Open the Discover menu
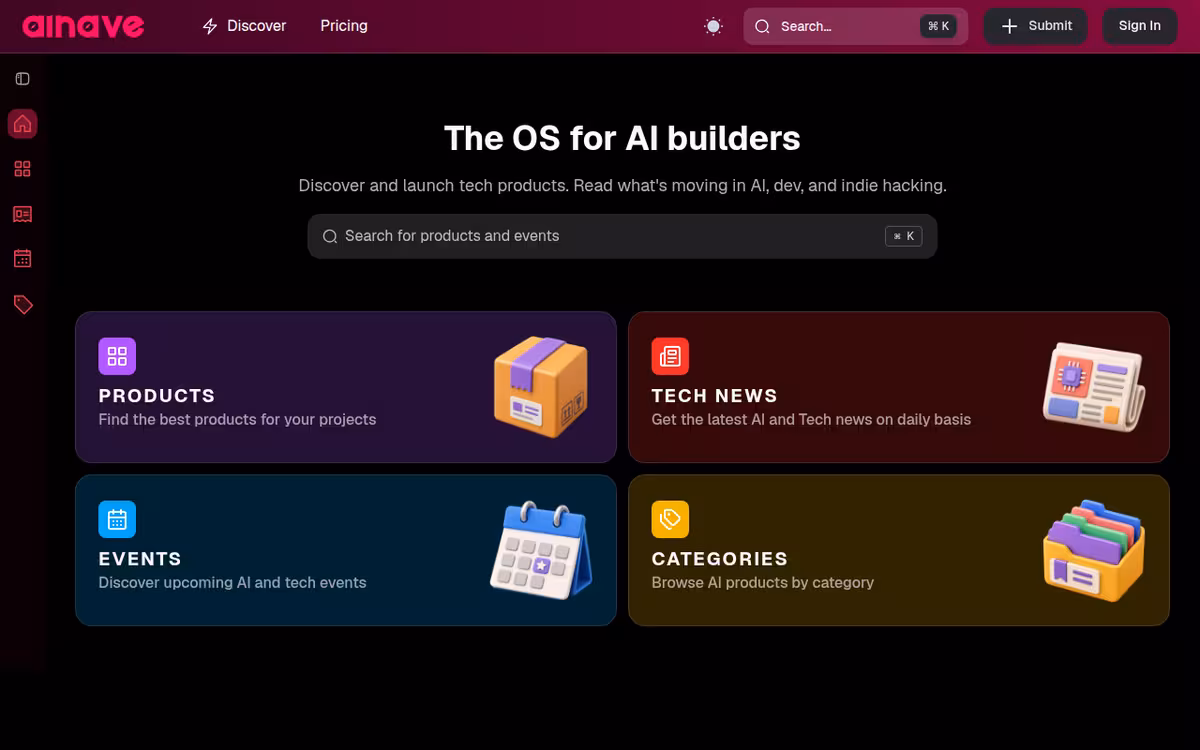This screenshot has width=1200, height=750. pos(244,26)
